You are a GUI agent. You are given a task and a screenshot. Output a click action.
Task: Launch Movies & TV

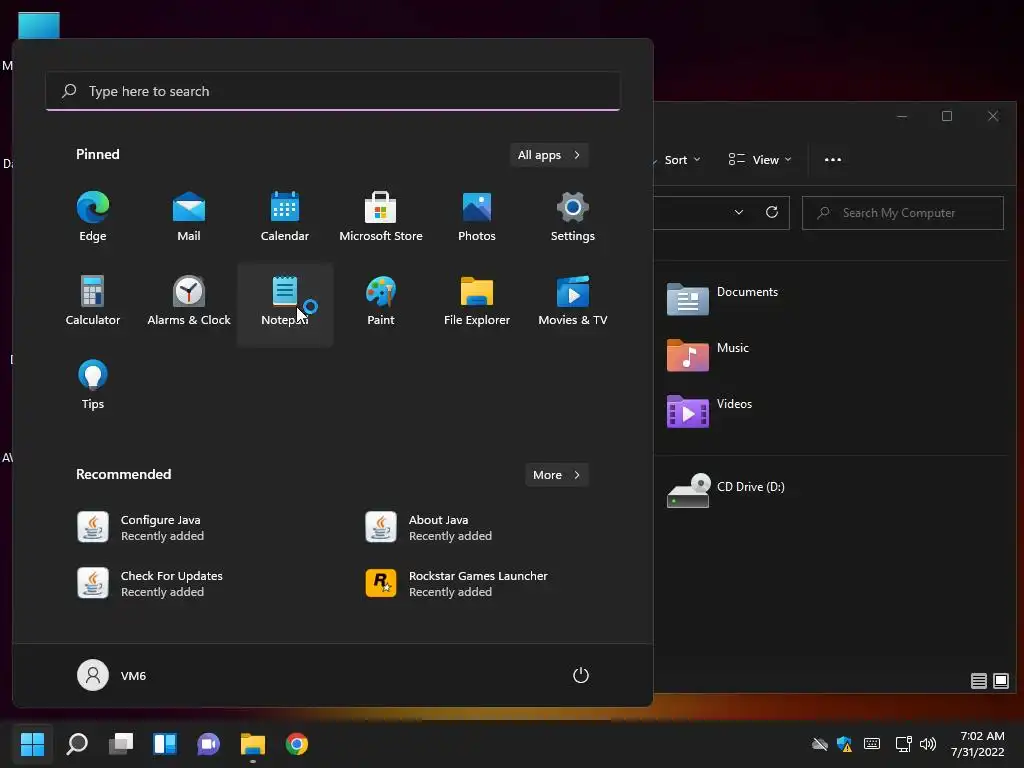tap(573, 302)
